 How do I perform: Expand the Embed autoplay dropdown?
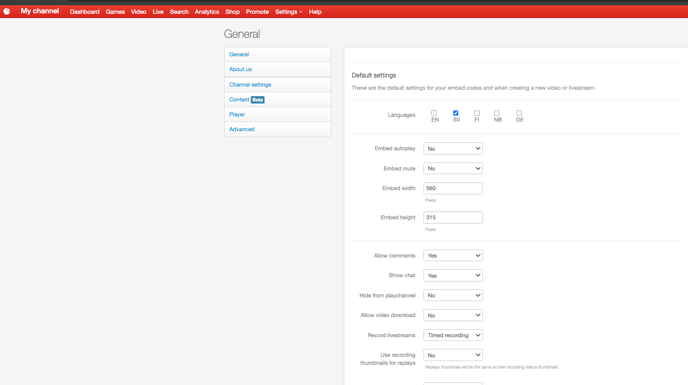(453, 148)
